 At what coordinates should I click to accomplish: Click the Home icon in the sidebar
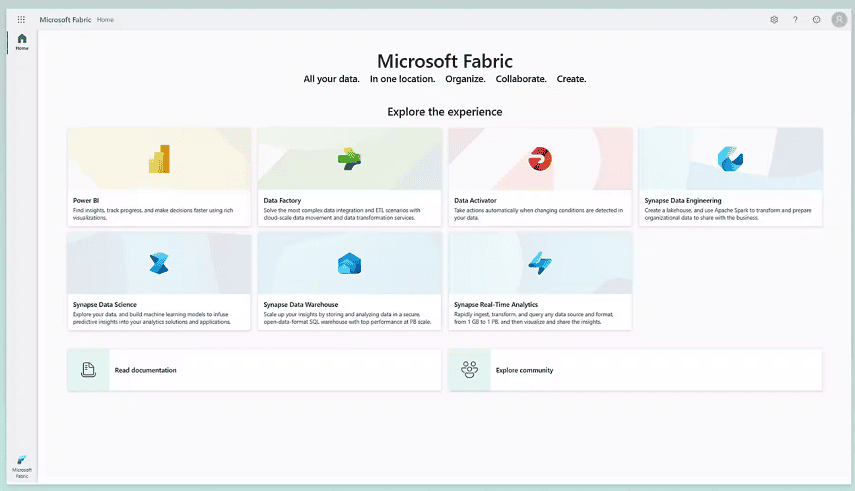[x=22, y=39]
